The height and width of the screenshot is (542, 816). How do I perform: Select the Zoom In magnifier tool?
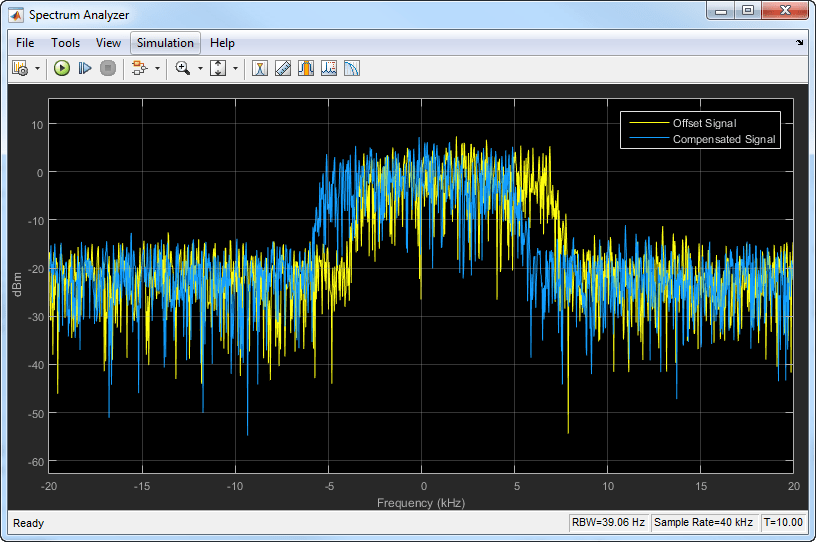[183, 68]
